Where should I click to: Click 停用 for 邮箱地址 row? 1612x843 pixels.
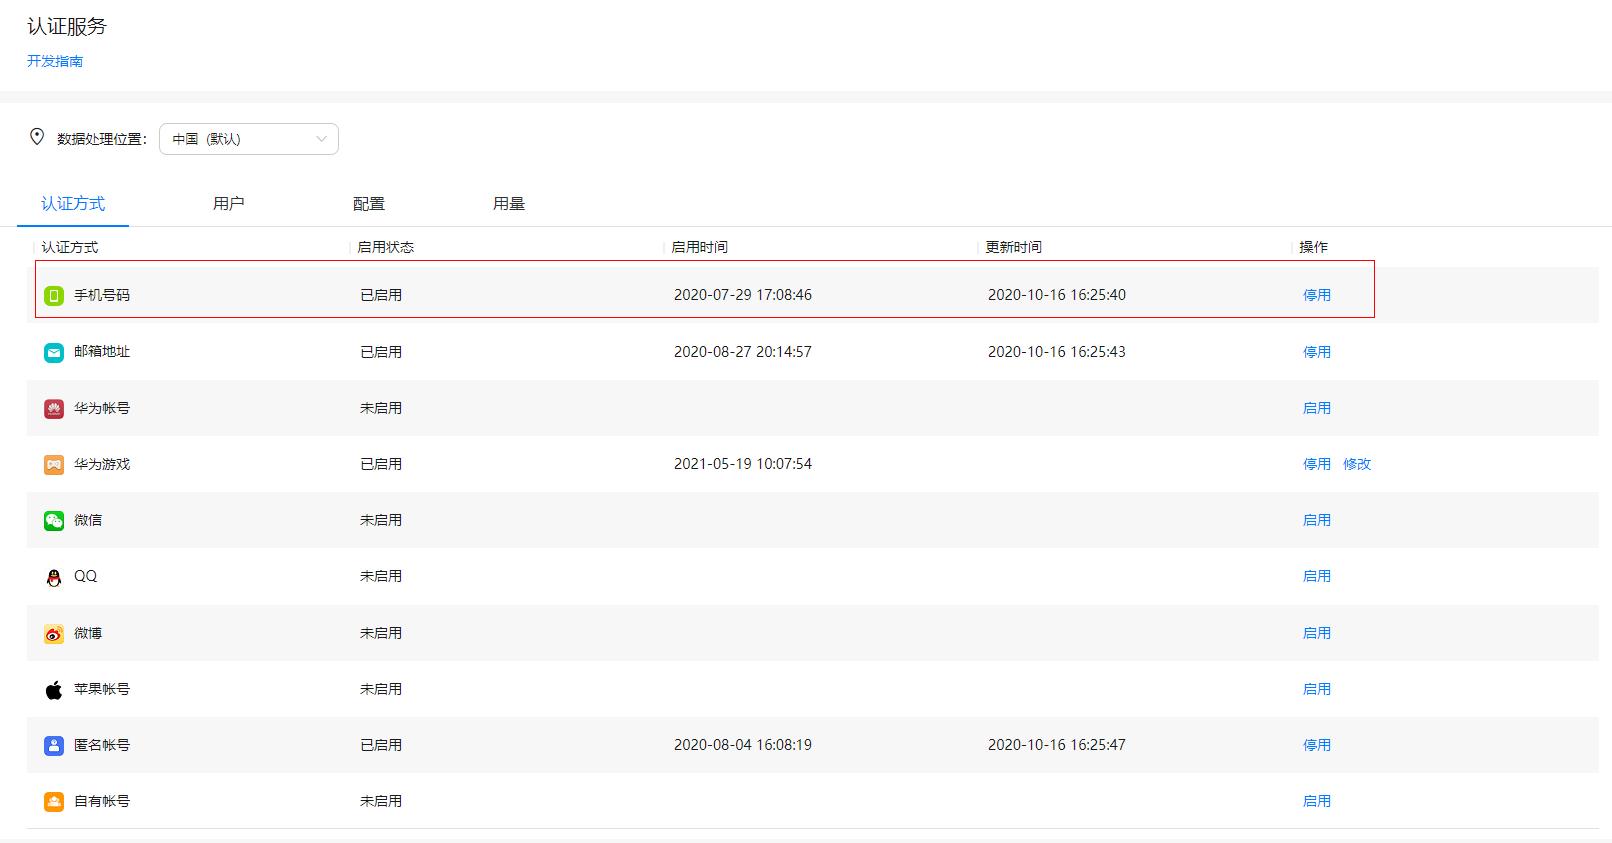coord(1317,352)
